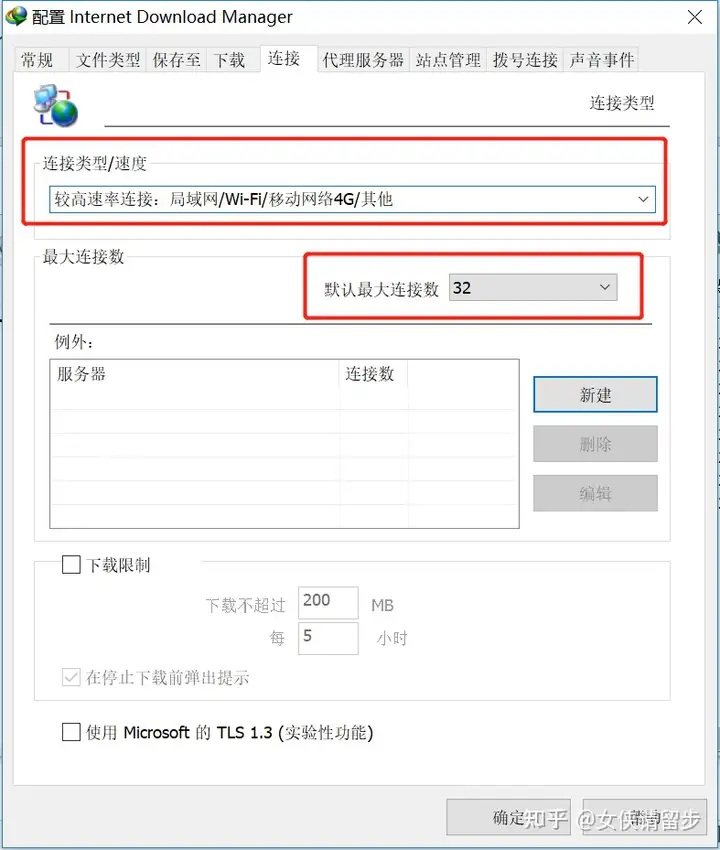720x850 pixels.
Task: Toggle the 在停止下载前弹出提示 checkbox
Action: coord(71,677)
